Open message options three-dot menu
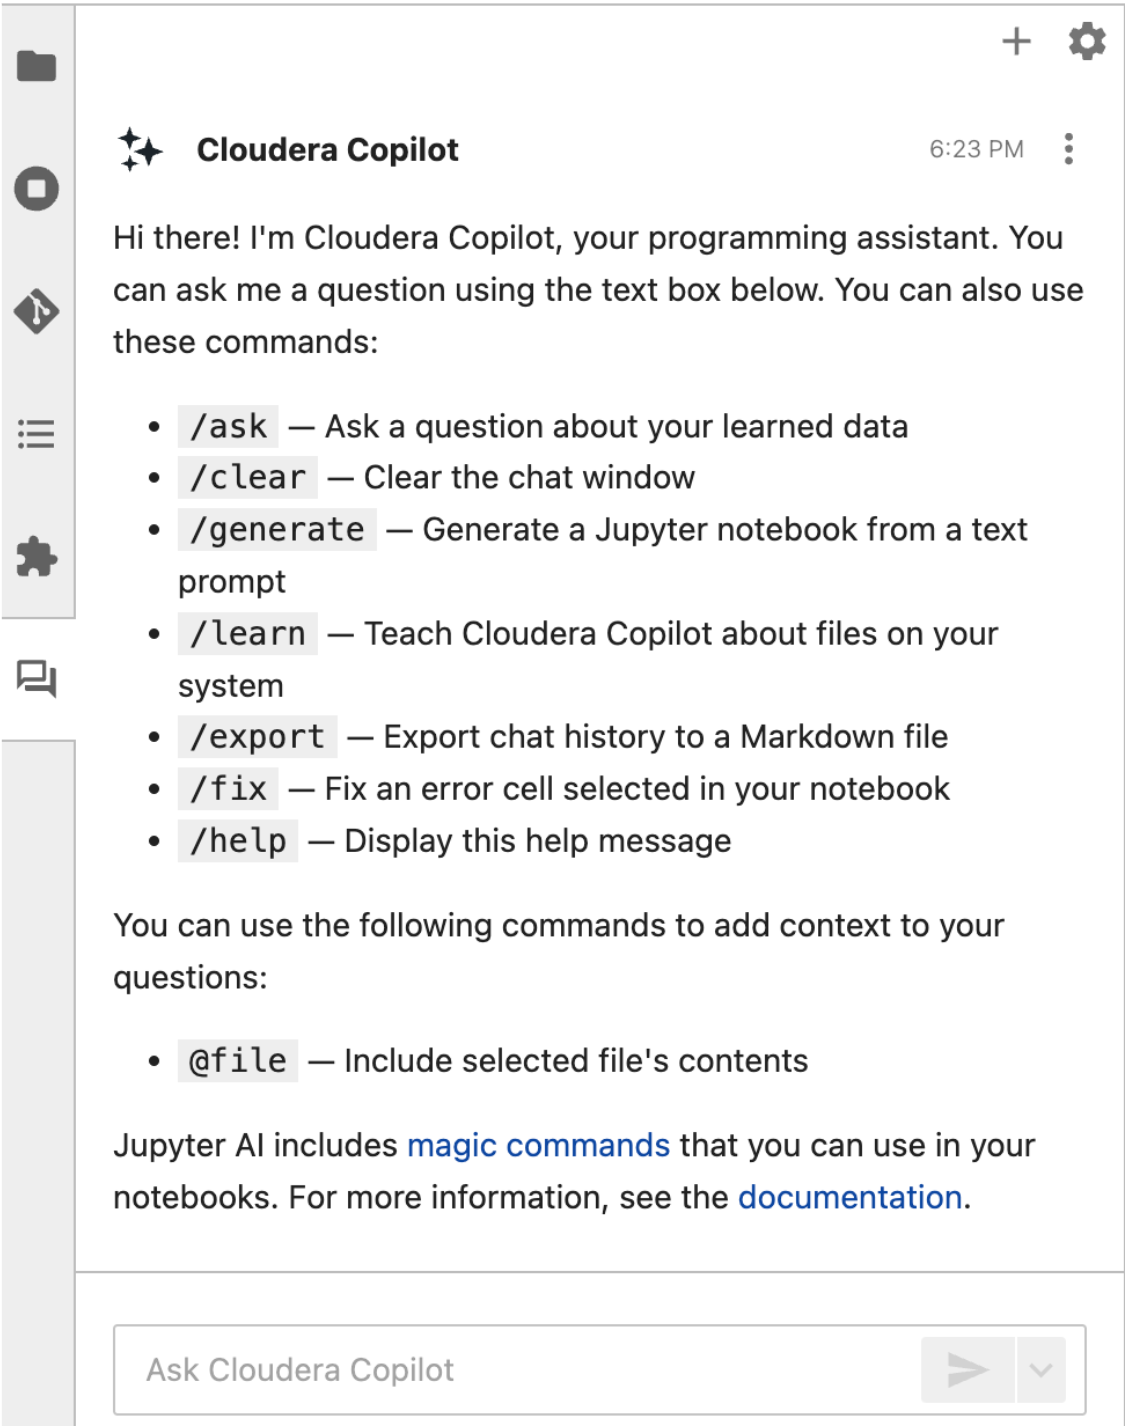This screenshot has width=1126, height=1426. (1069, 149)
